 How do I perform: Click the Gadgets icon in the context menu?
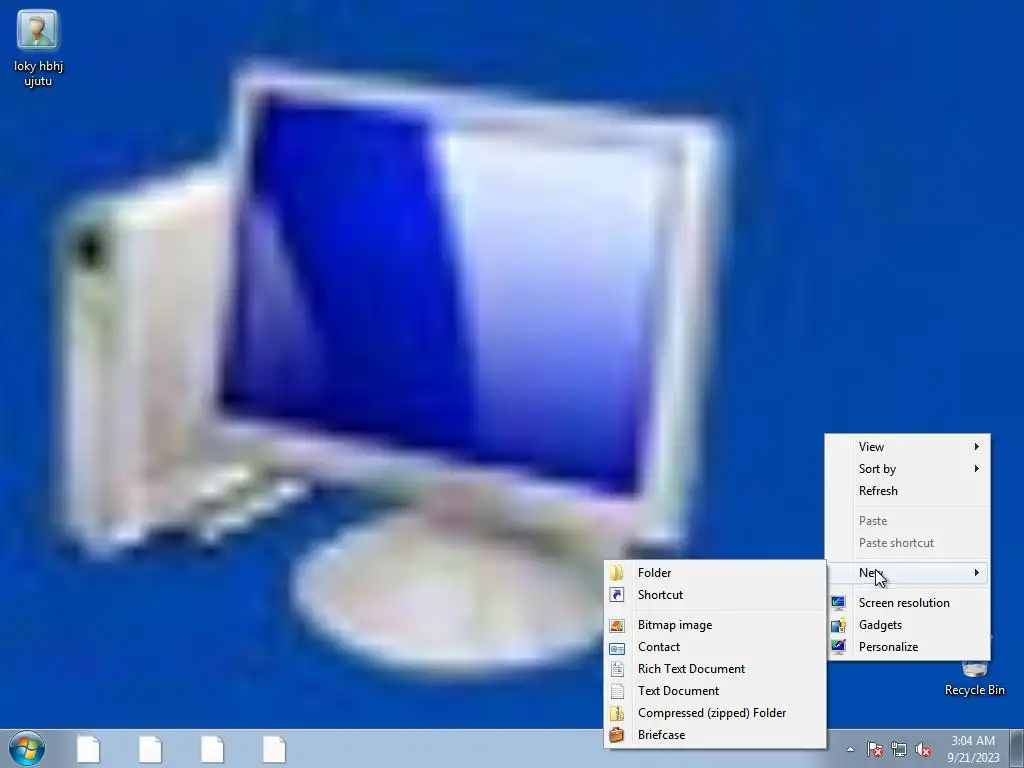click(839, 625)
